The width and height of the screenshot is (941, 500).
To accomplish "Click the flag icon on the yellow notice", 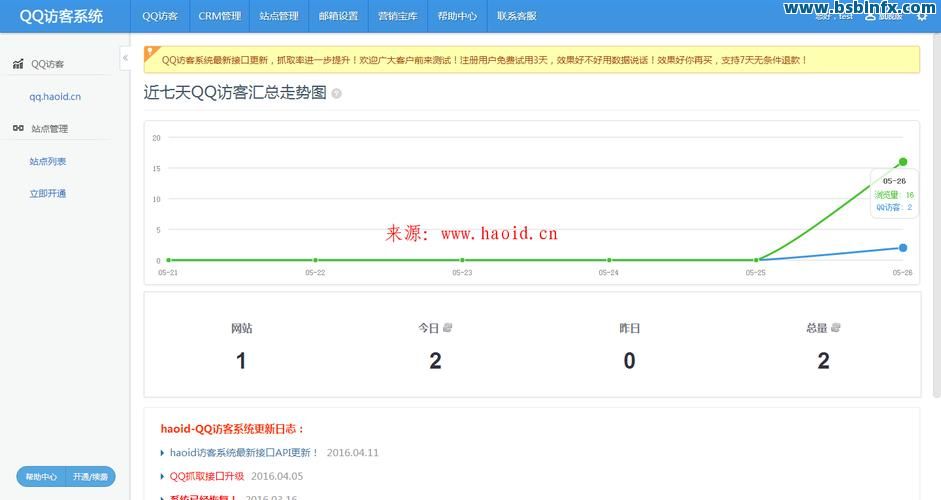I will [x=150, y=52].
